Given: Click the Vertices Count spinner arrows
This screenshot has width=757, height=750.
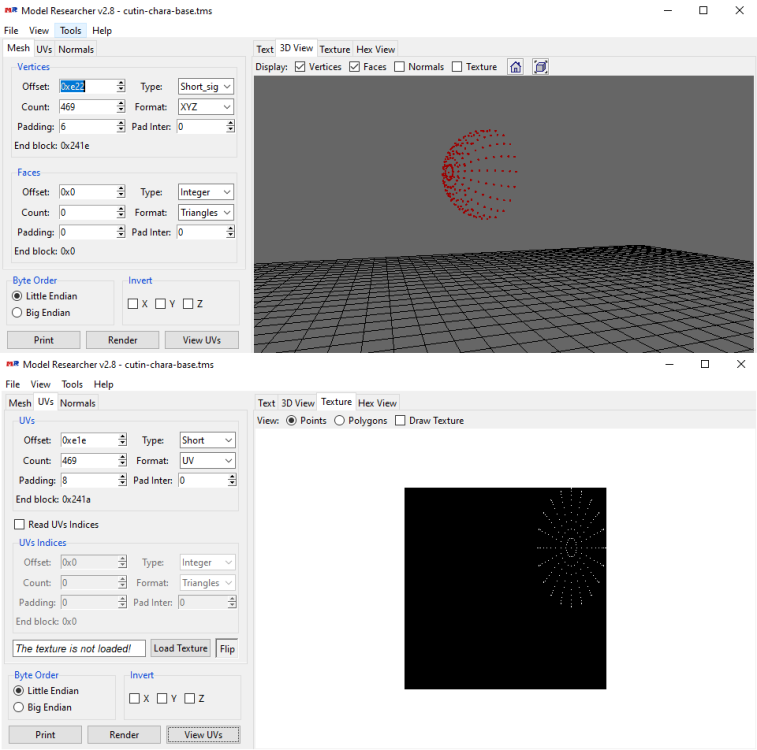Looking at the screenshot, I should [121, 107].
